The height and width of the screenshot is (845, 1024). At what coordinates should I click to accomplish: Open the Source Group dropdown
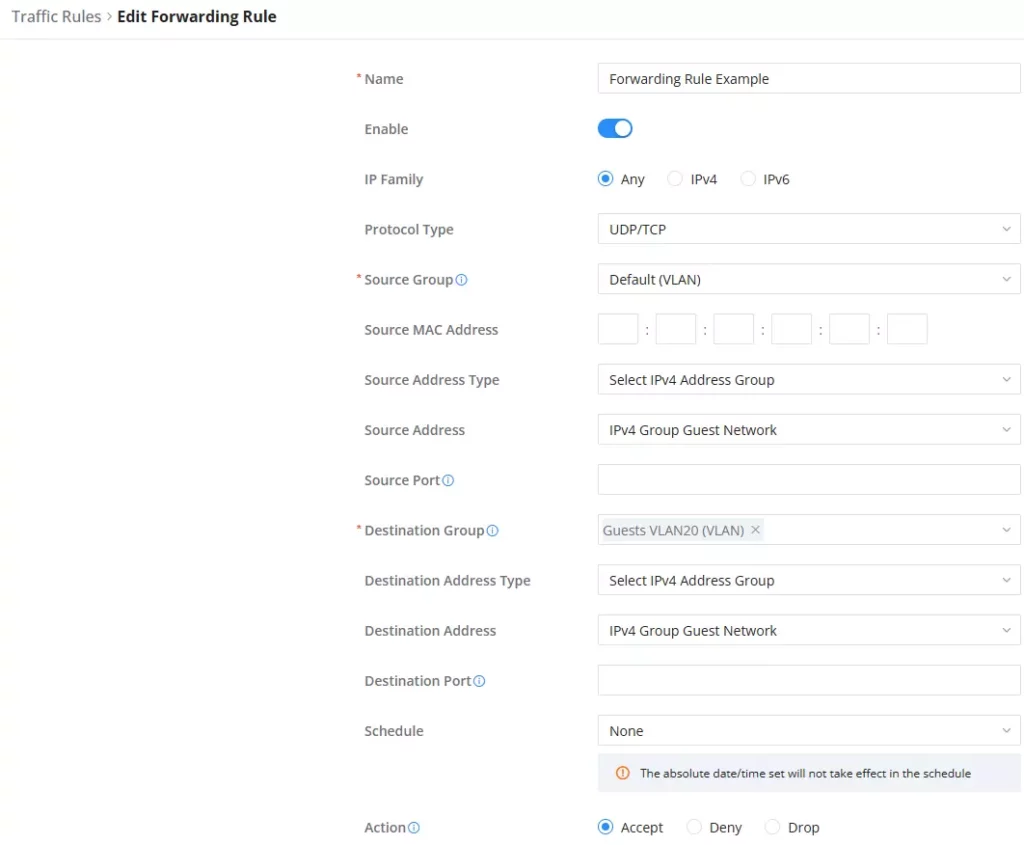[x=808, y=279]
